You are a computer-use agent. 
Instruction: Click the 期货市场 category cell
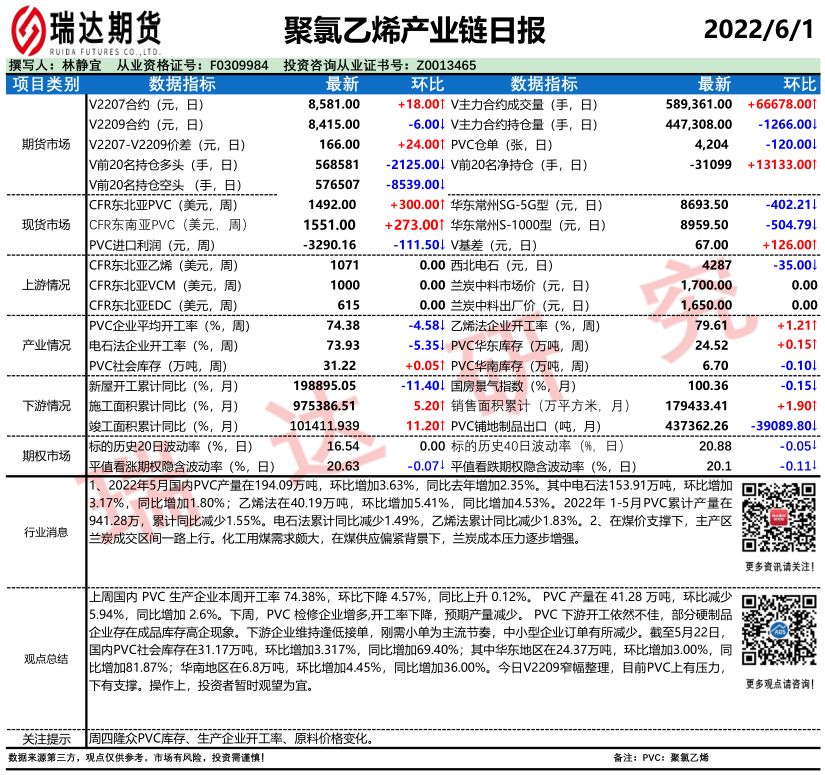[x=45, y=144]
